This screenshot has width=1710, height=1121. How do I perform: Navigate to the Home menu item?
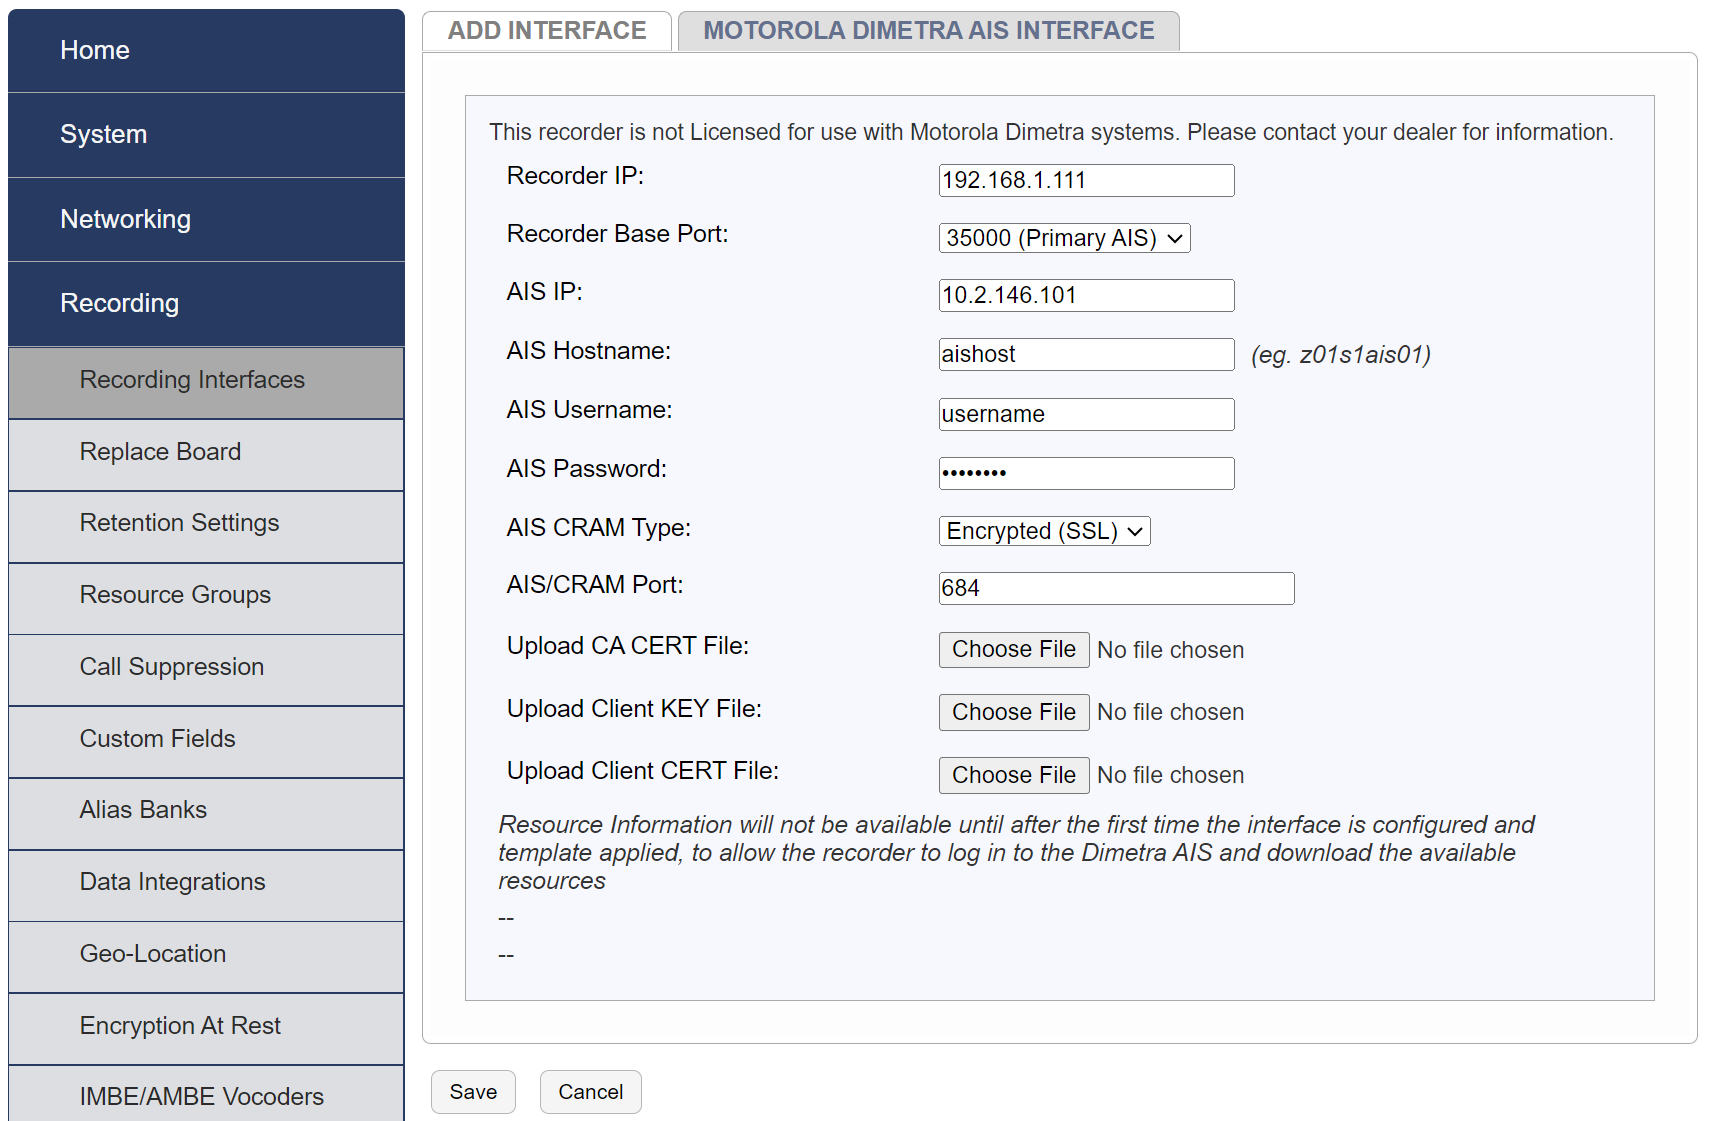click(x=94, y=50)
